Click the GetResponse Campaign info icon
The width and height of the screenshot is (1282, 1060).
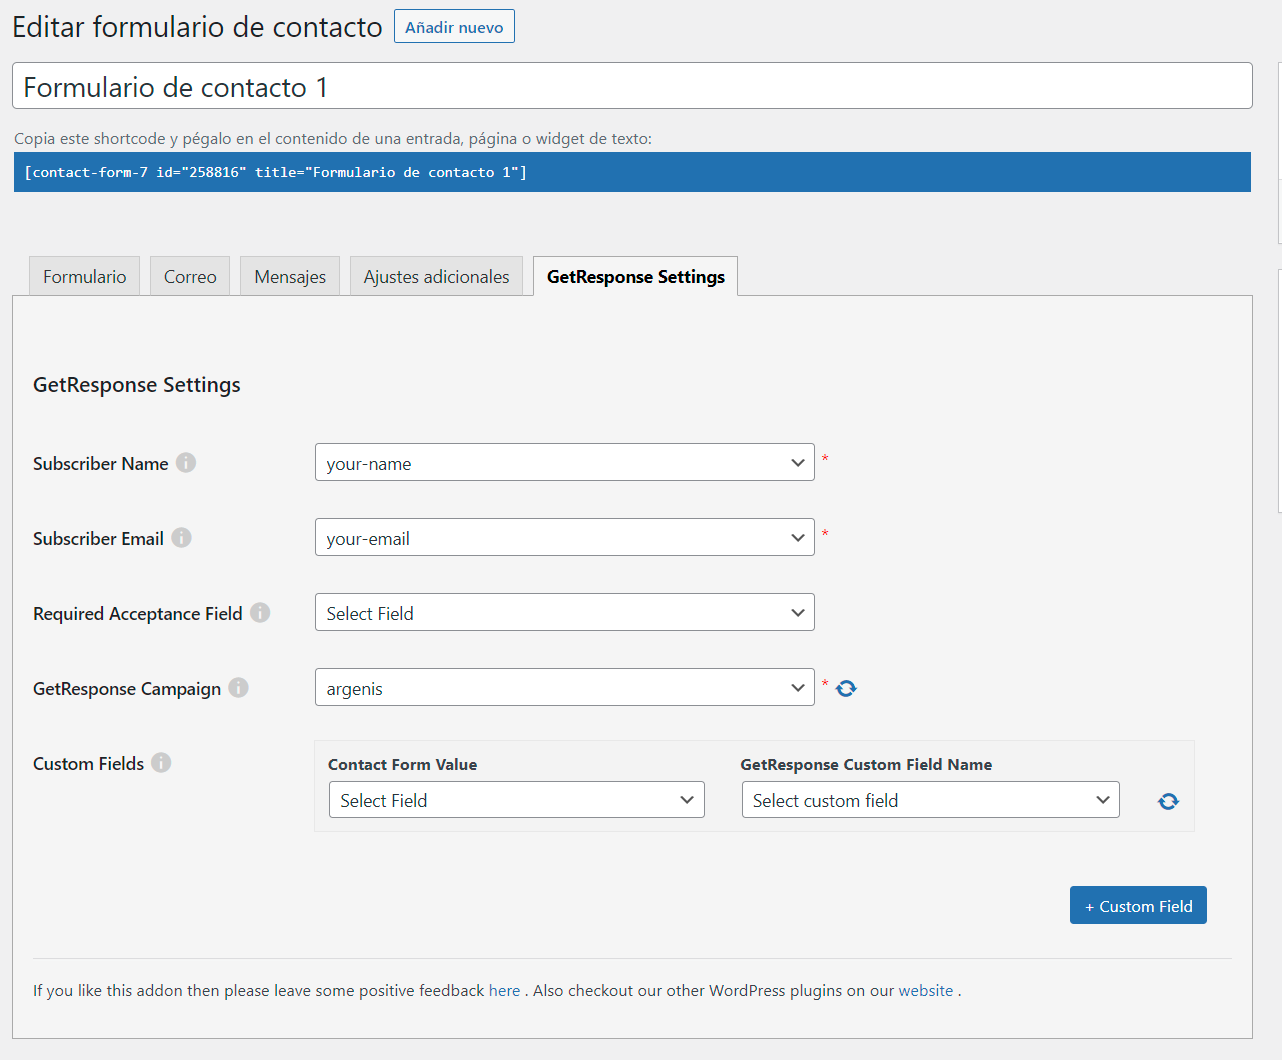(x=238, y=687)
